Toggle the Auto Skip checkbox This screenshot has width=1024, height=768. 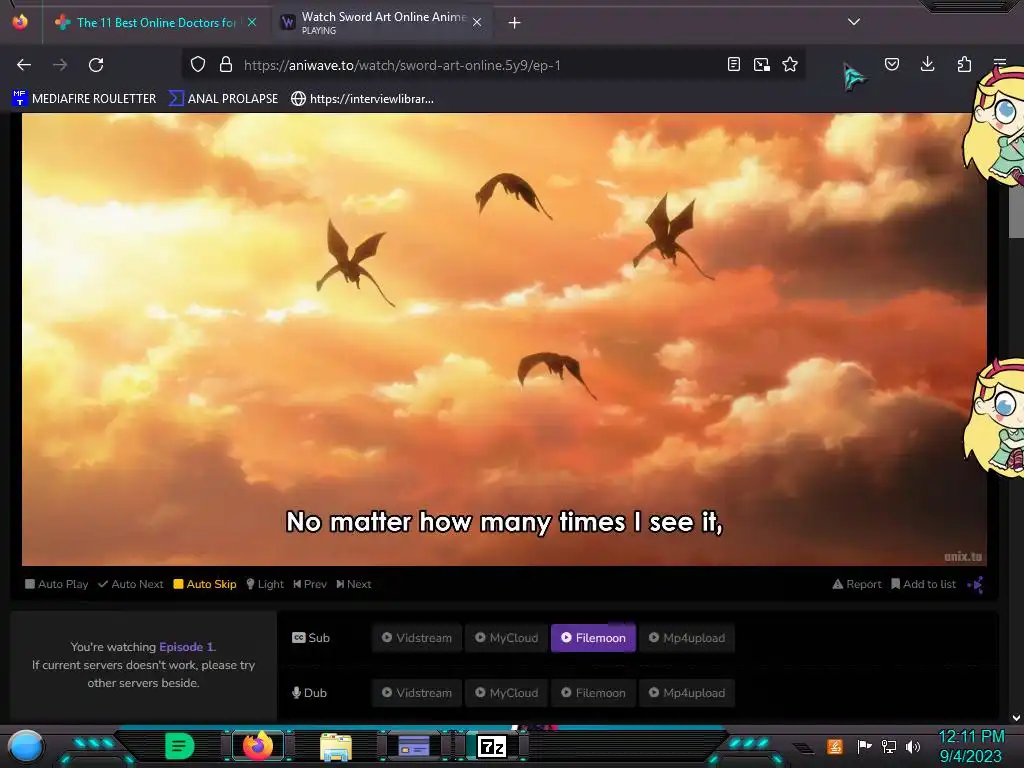(204, 584)
